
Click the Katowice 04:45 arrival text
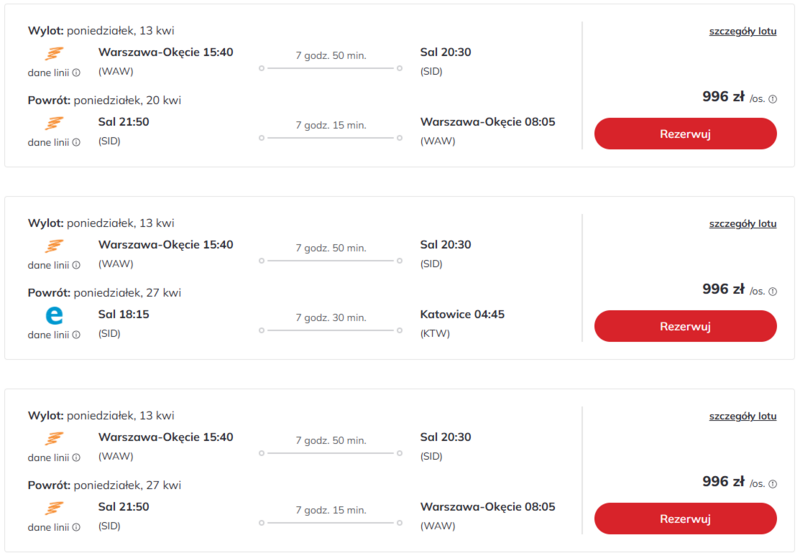pos(462,314)
